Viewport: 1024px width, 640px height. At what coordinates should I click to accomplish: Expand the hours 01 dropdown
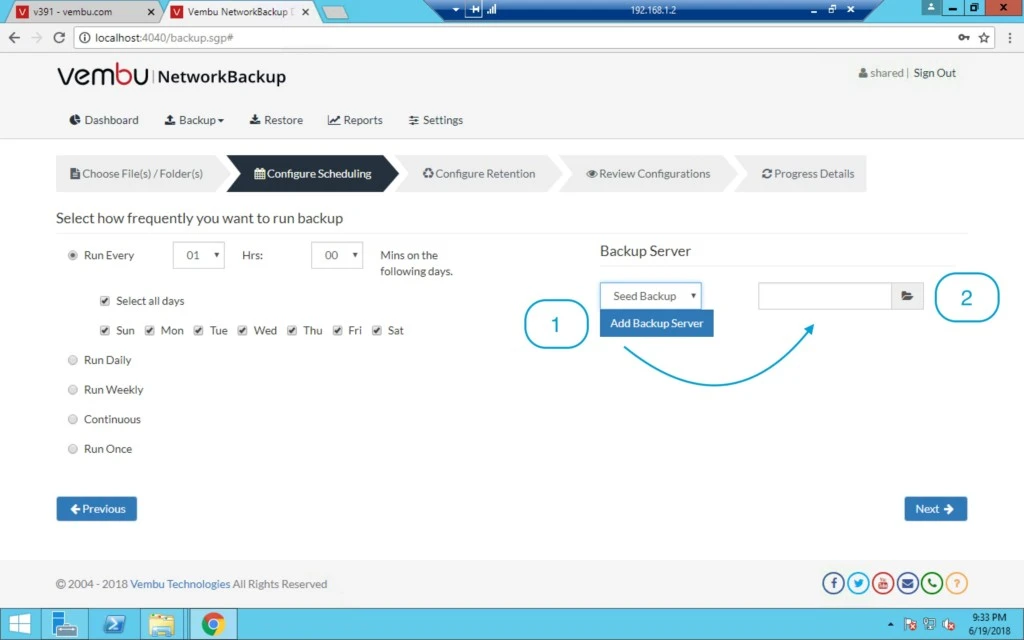click(x=199, y=255)
